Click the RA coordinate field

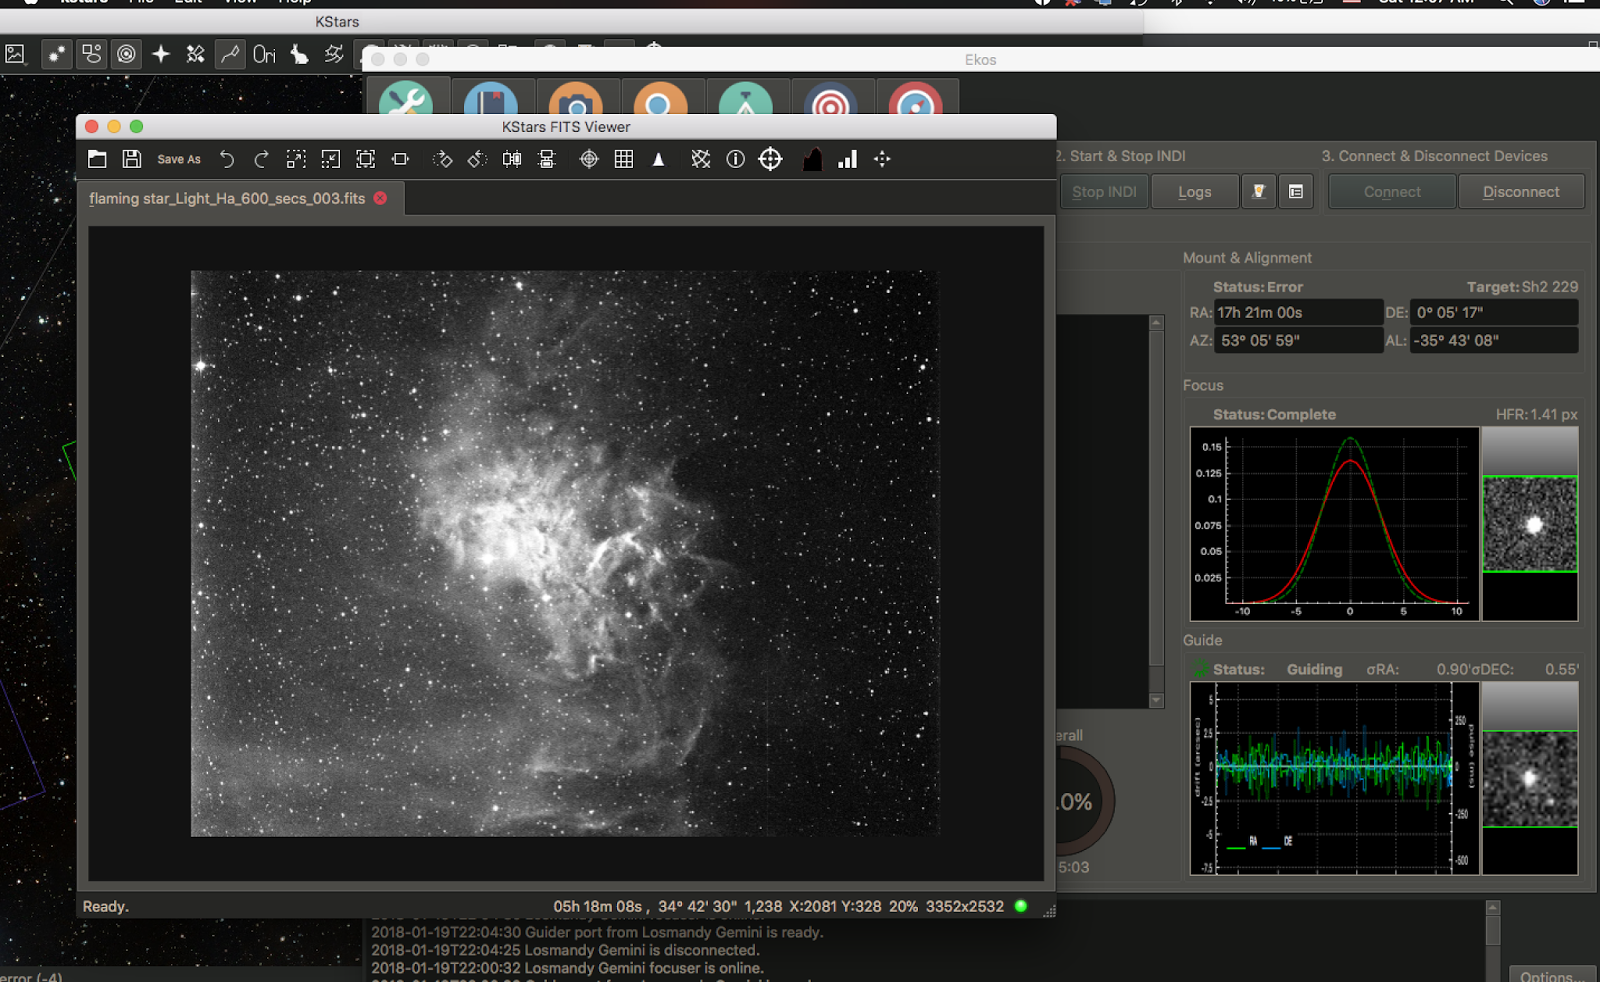[1297, 312]
